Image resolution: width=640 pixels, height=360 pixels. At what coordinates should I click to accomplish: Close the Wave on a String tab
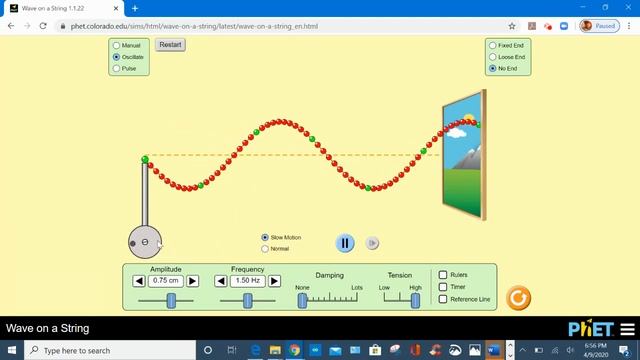tap(116, 8)
